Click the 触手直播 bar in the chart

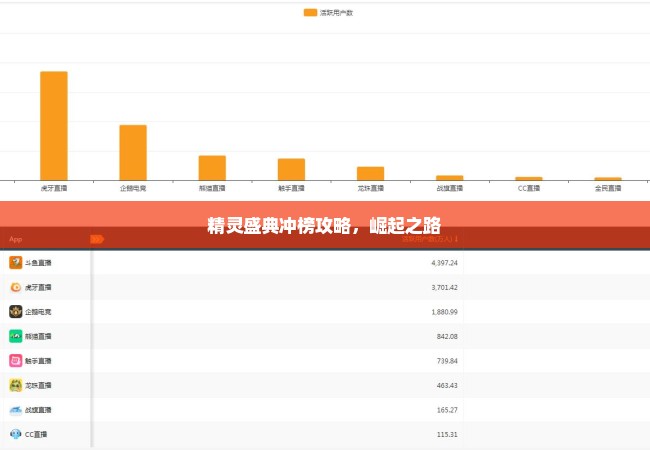click(291, 169)
